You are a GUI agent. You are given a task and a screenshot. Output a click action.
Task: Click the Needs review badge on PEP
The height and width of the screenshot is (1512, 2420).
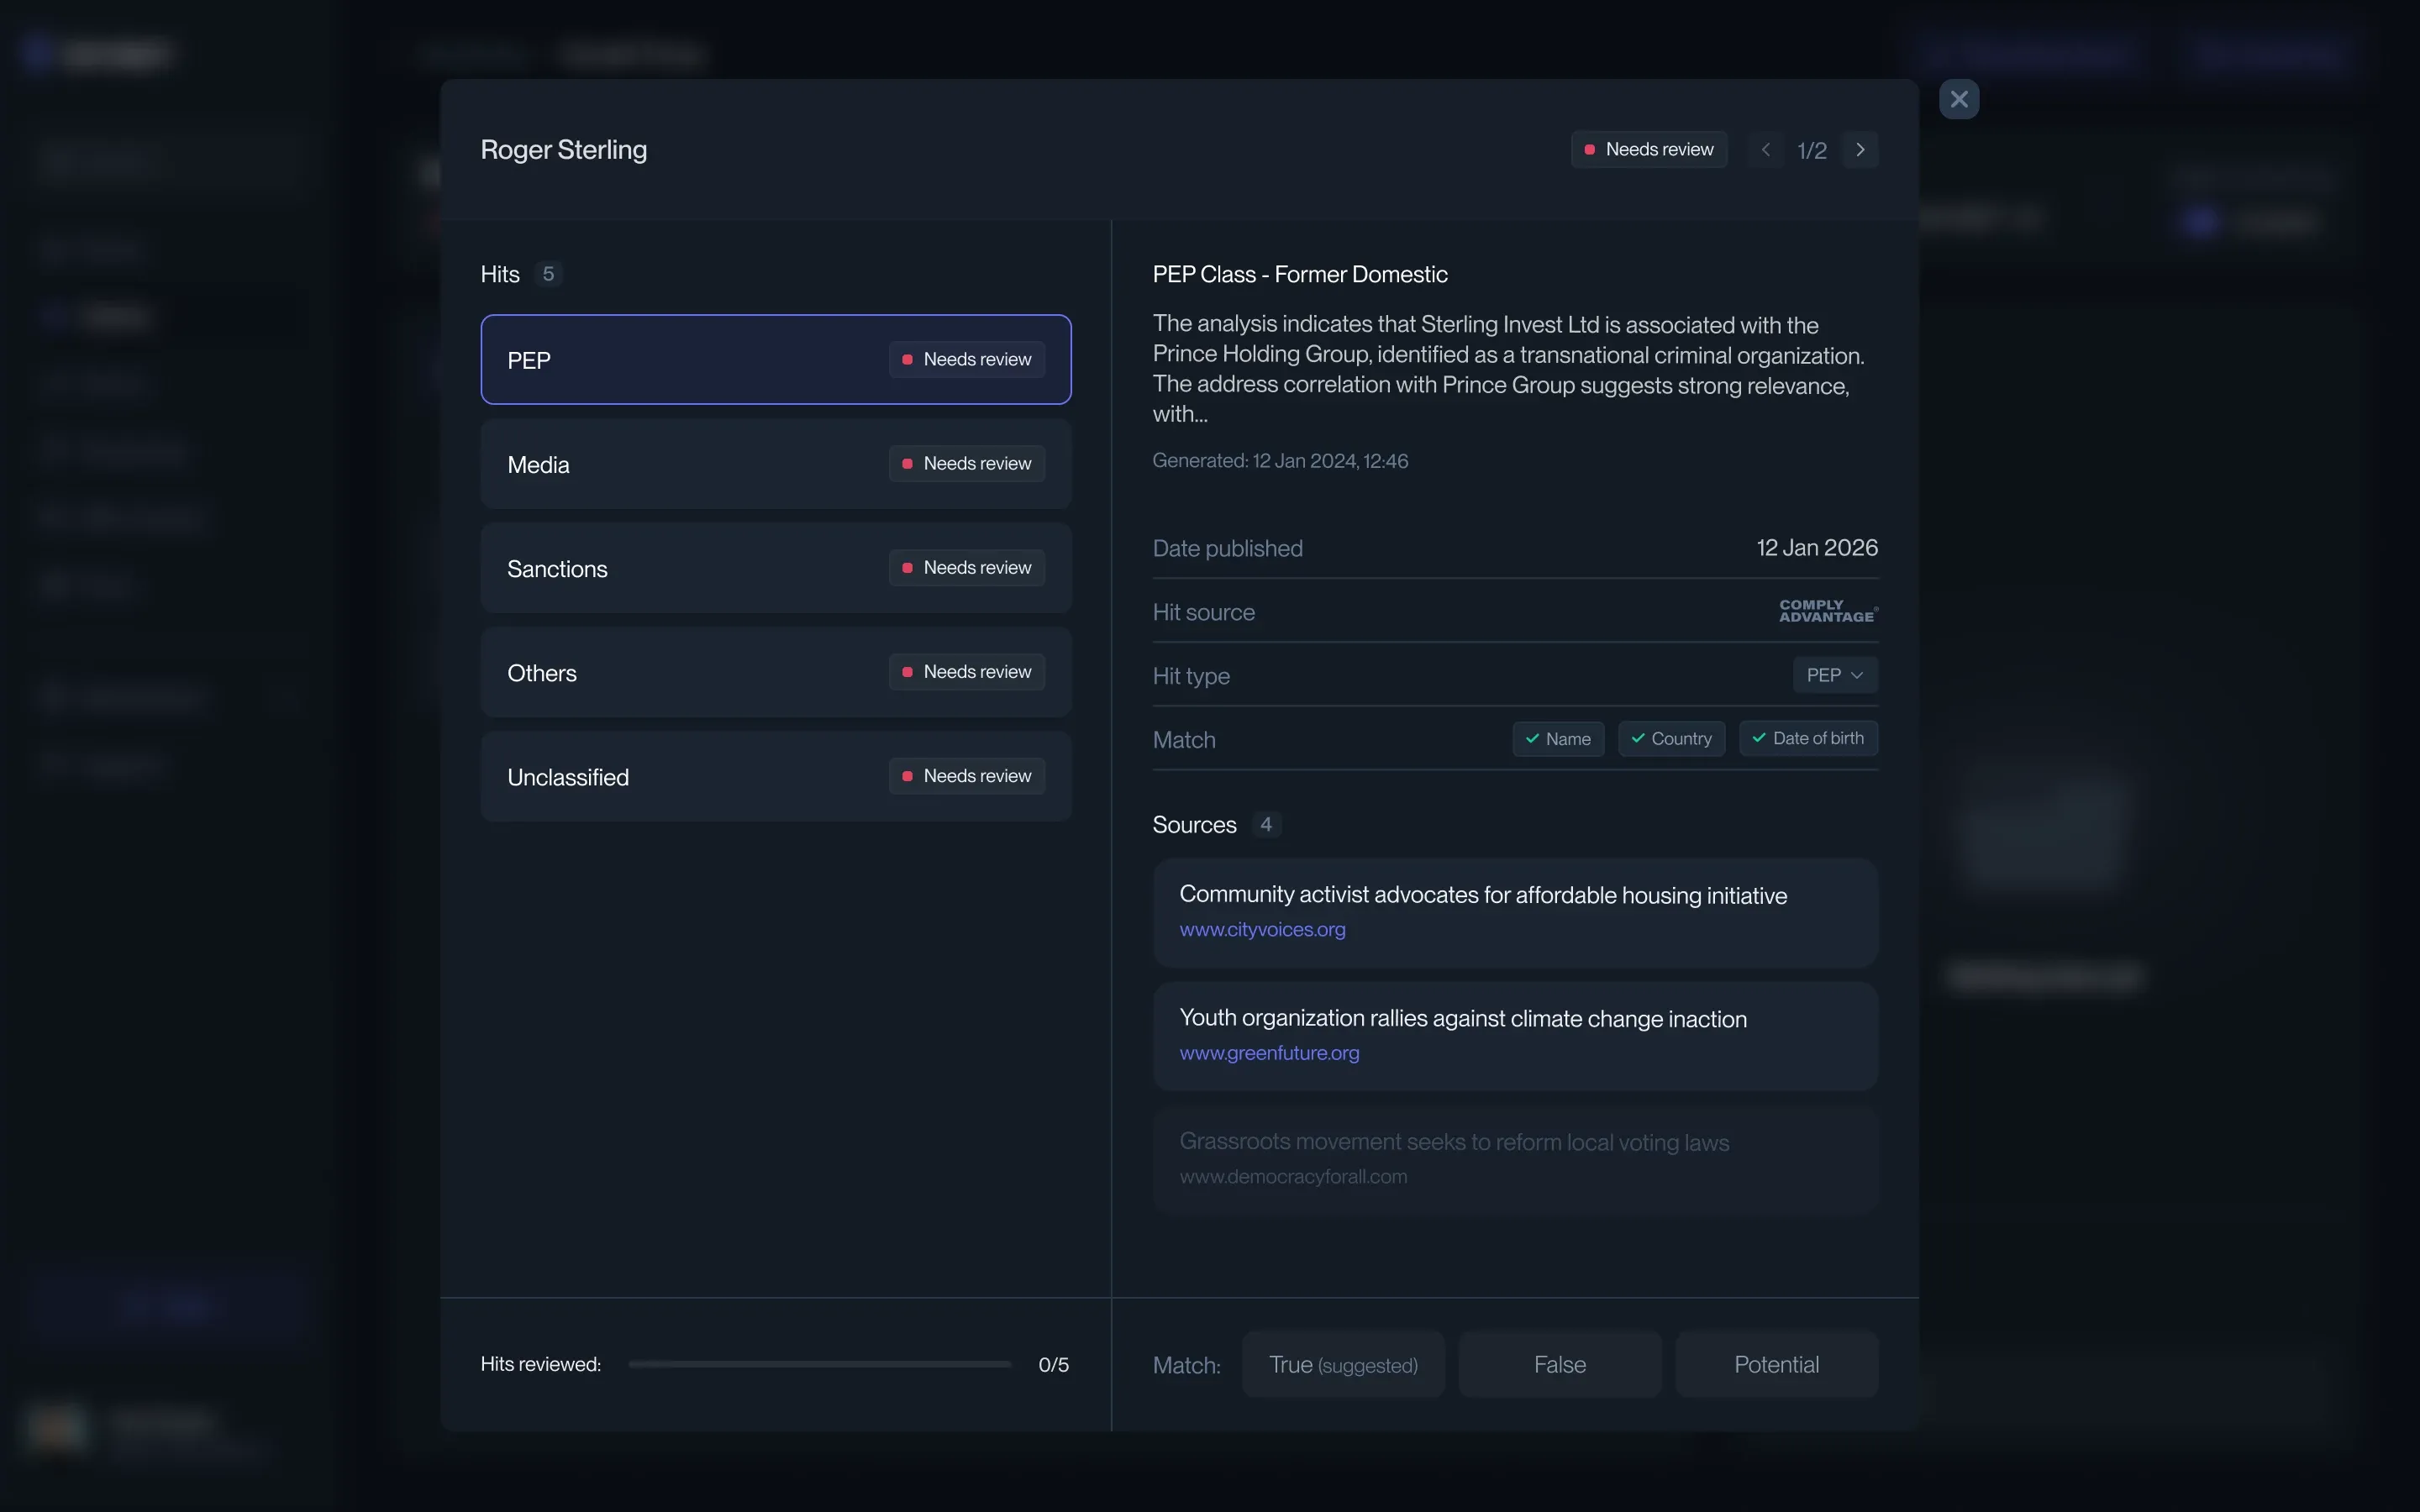click(966, 360)
